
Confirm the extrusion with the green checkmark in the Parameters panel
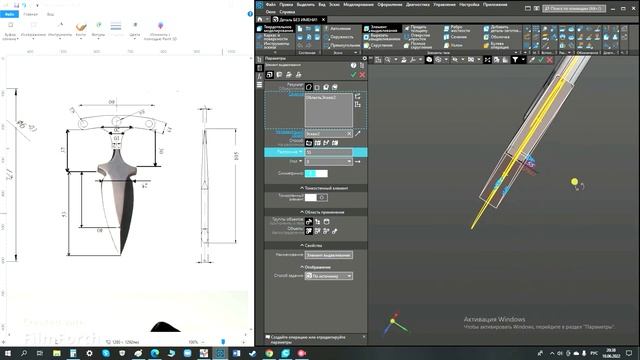tap(353, 75)
